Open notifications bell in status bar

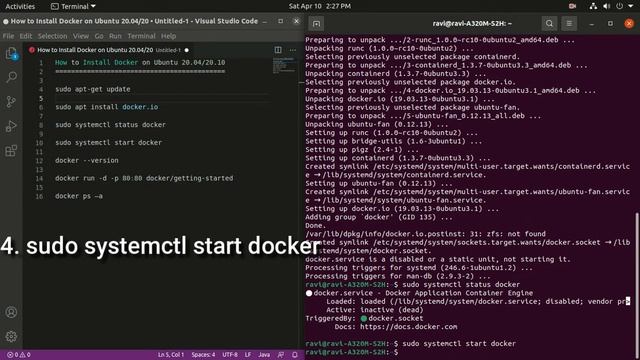tap(295, 355)
